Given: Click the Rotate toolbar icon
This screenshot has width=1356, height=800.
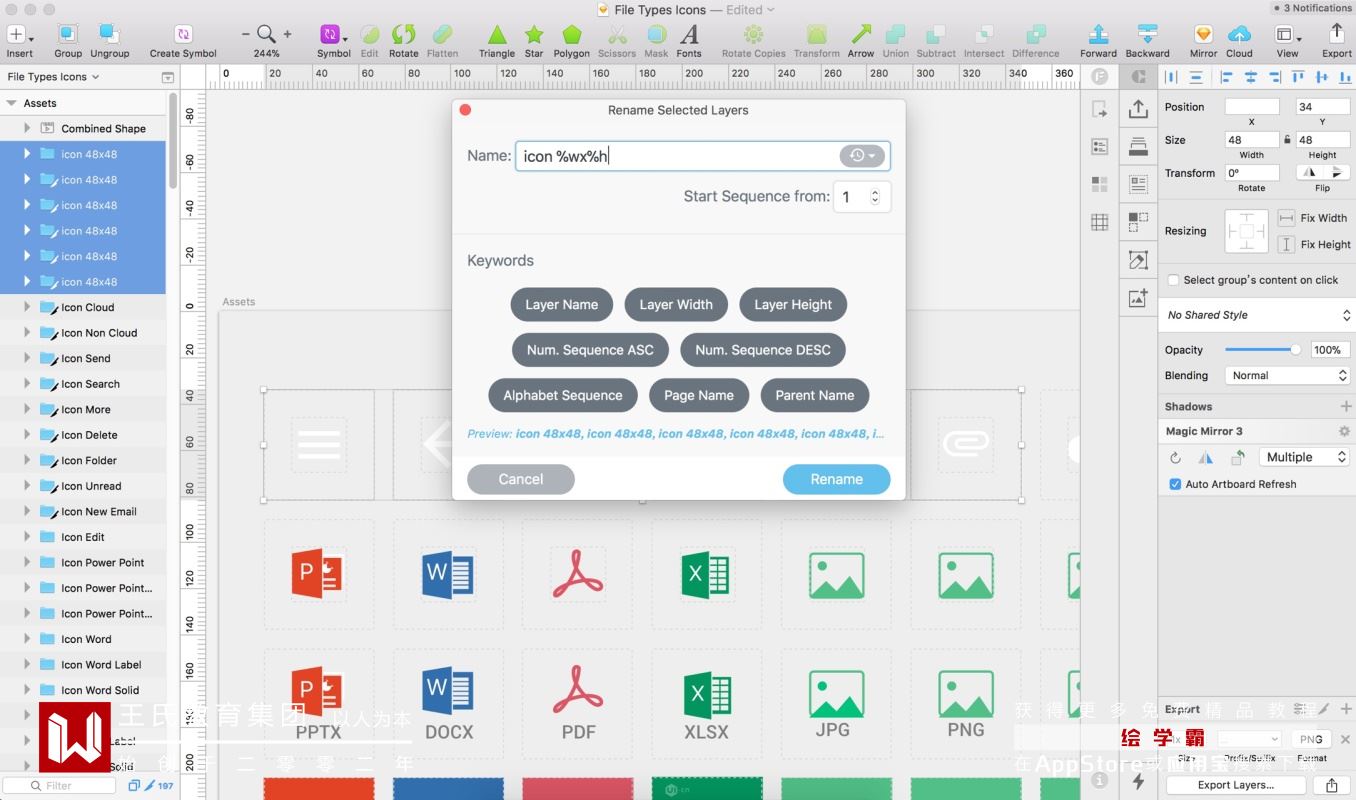Looking at the screenshot, I should pos(403,40).
